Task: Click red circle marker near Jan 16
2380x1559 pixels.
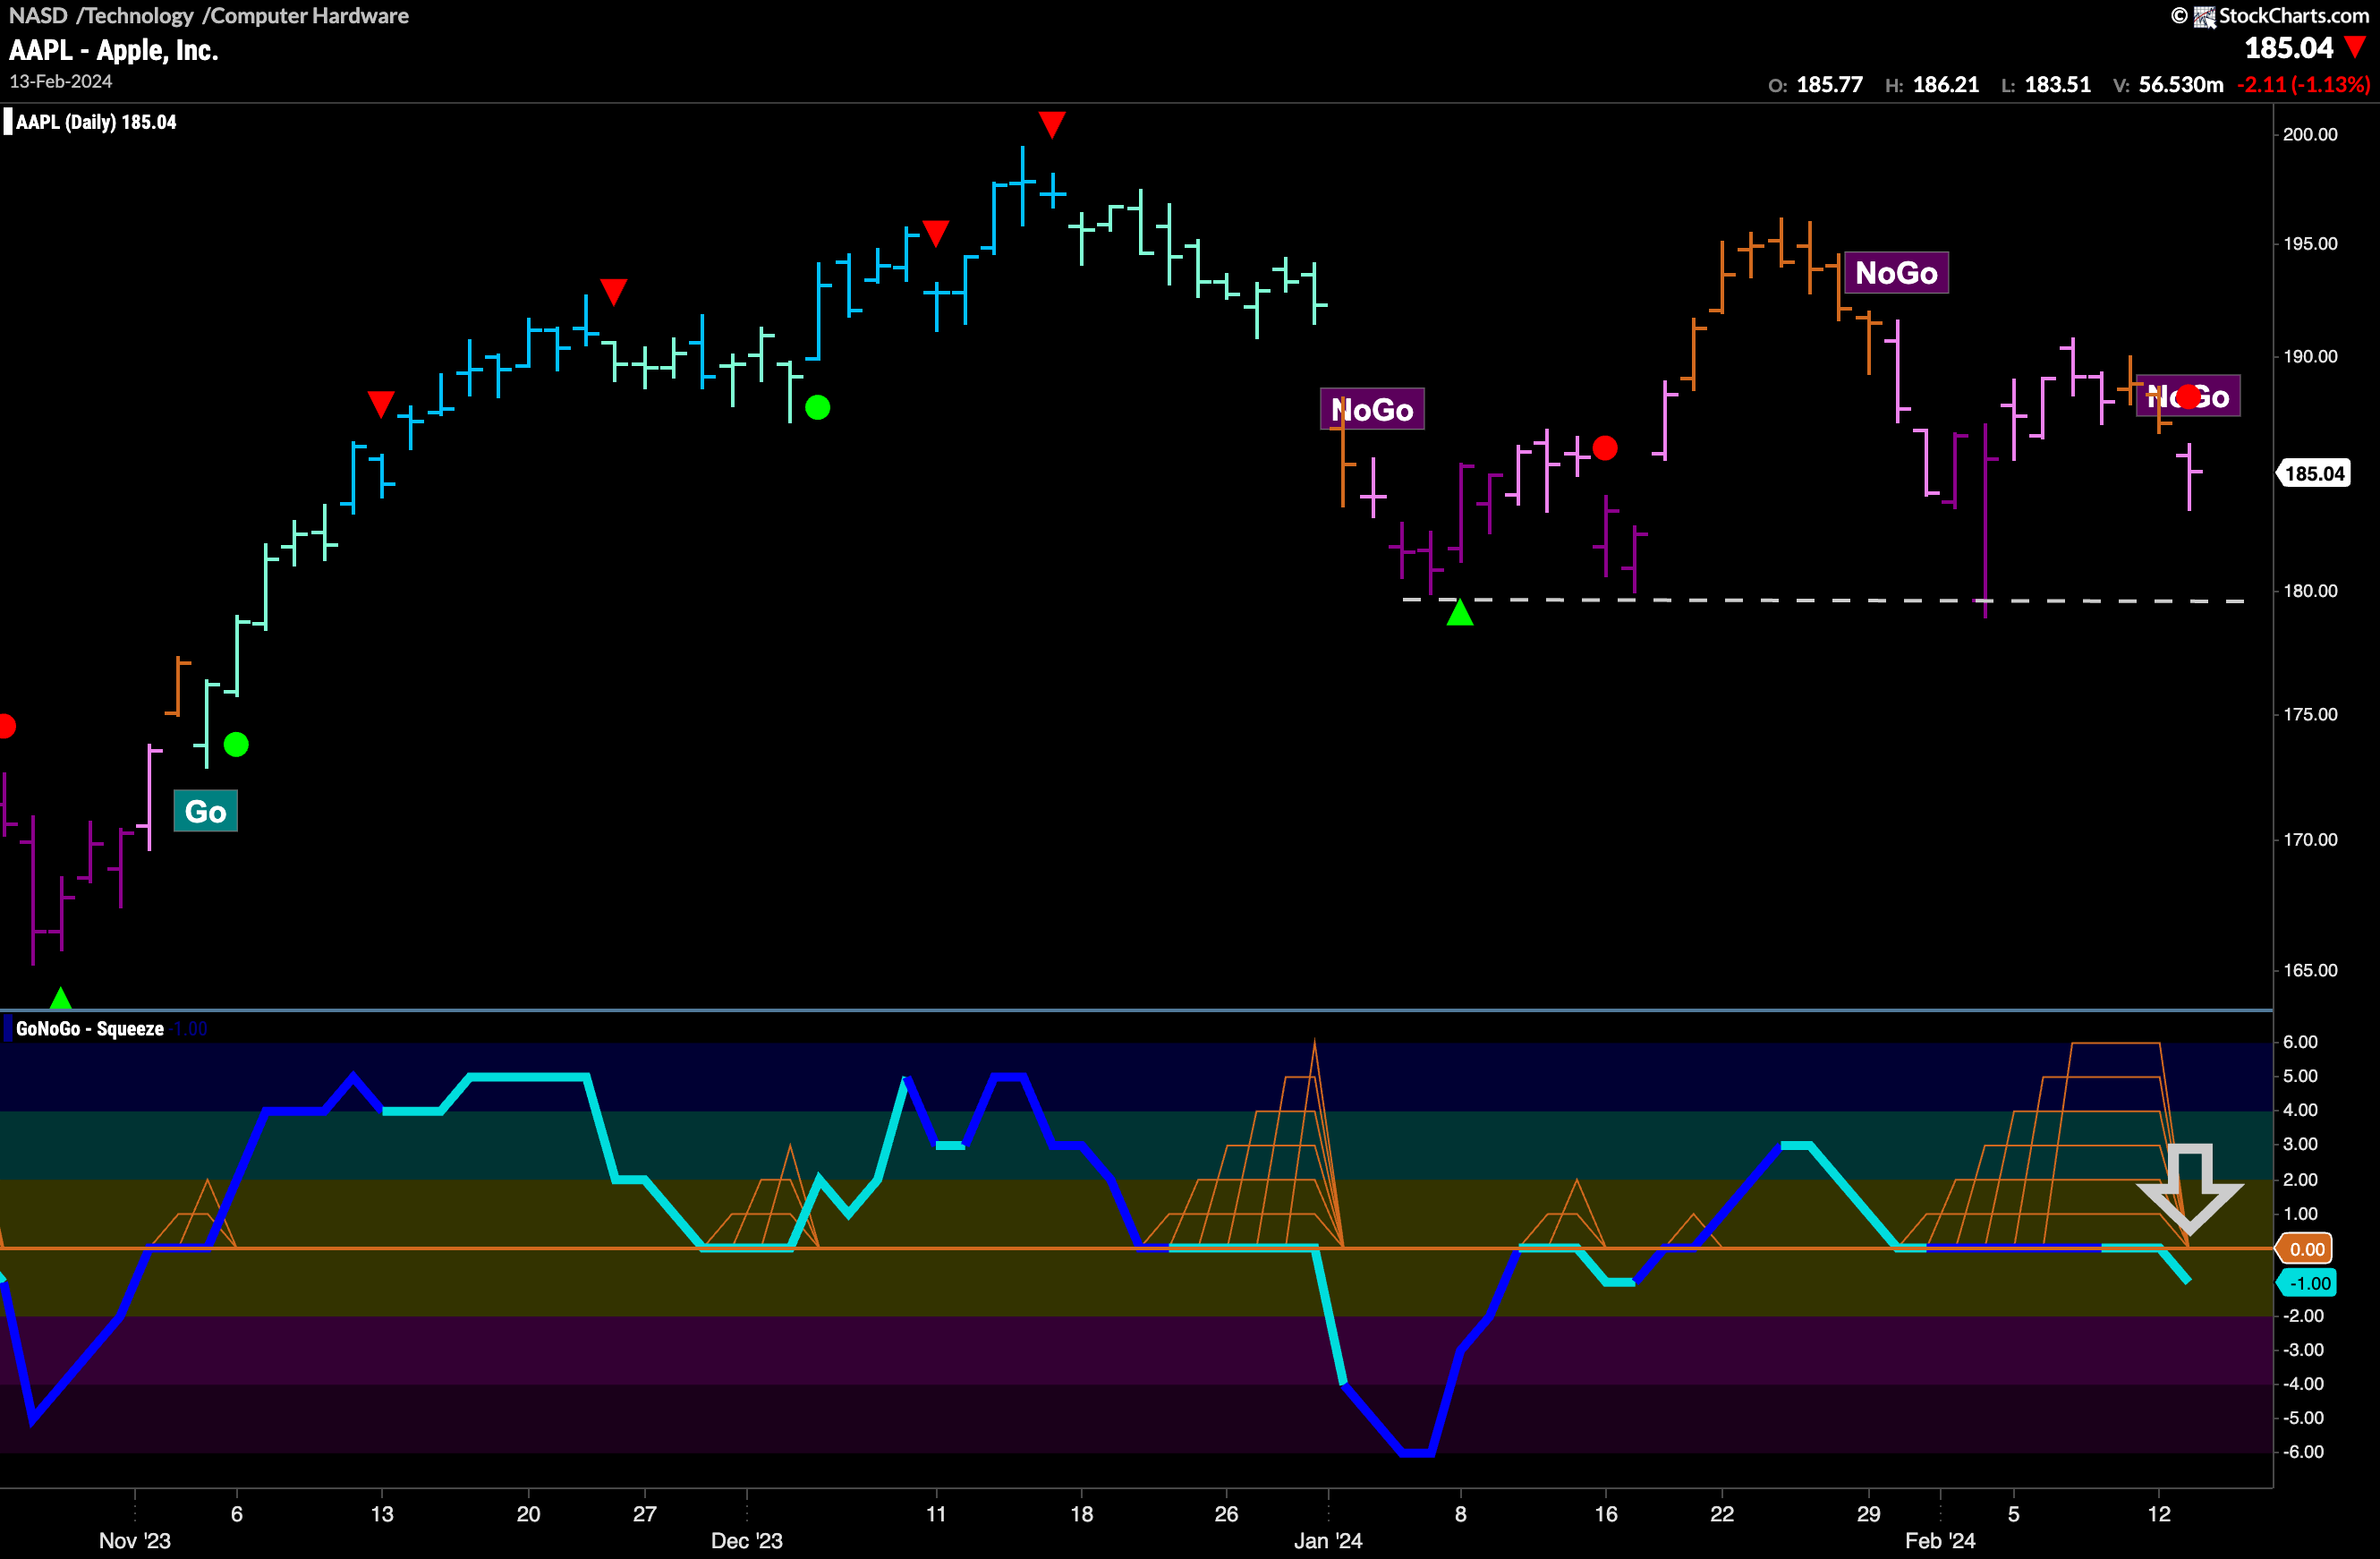Action: point(1604,447)
